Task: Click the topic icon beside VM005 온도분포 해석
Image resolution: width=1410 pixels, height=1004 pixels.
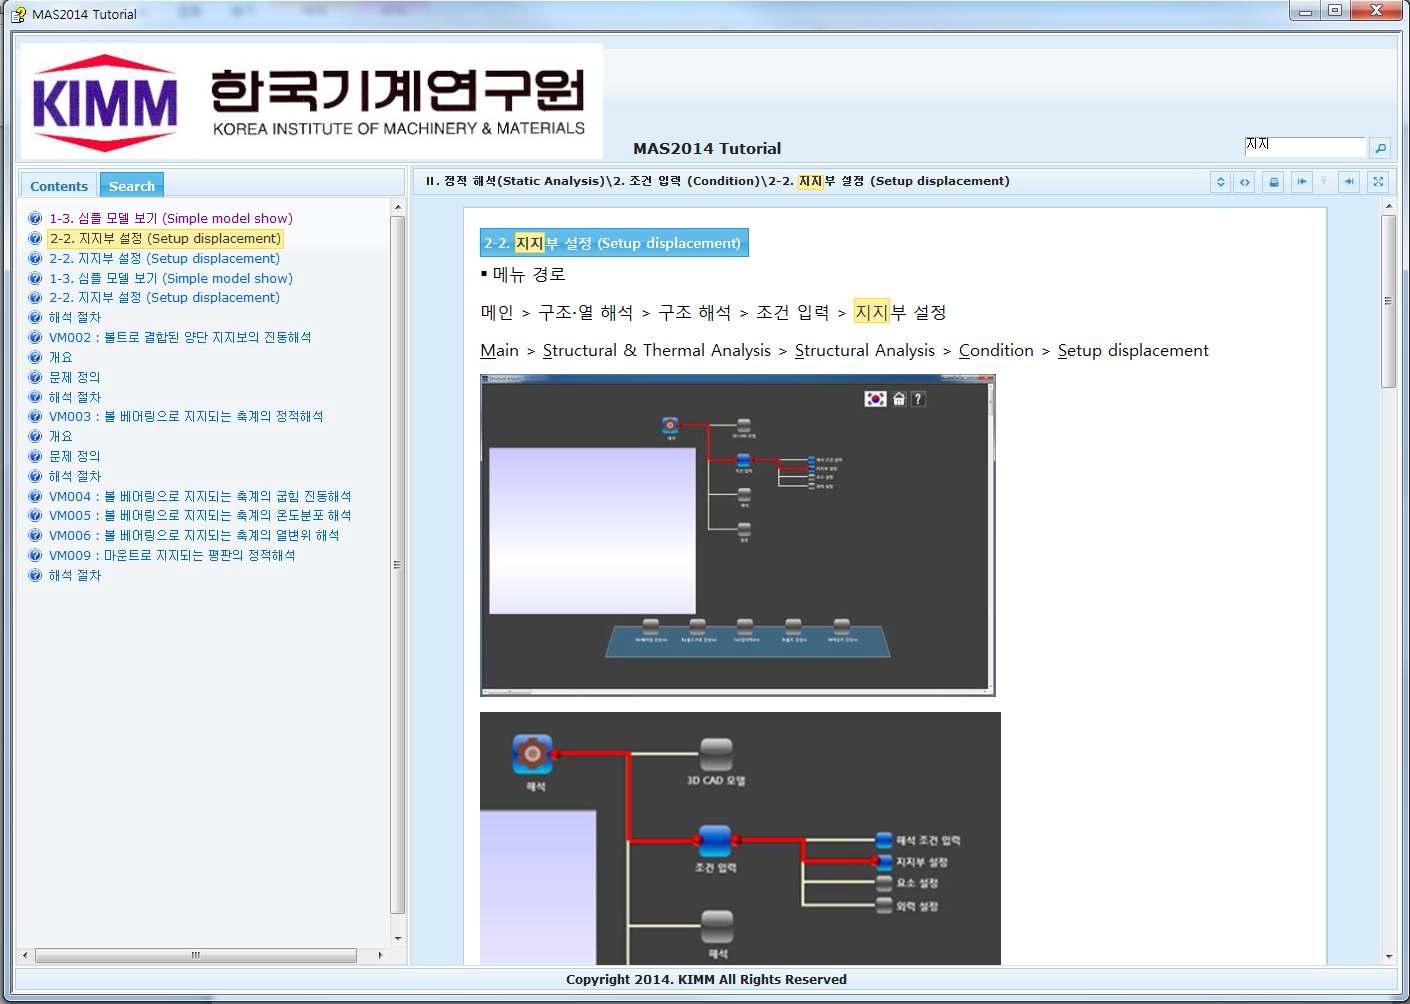Action: (x=35, y=515)
